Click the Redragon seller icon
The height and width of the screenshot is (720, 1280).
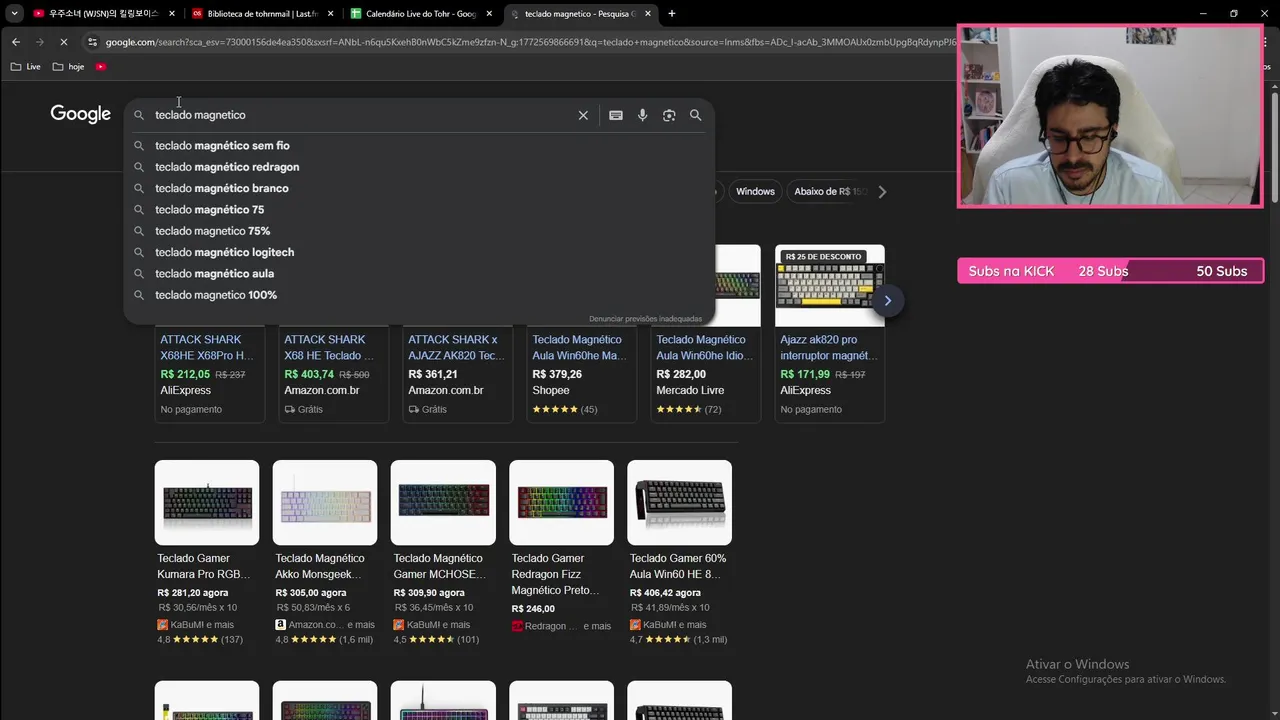[x=517, y=626]
